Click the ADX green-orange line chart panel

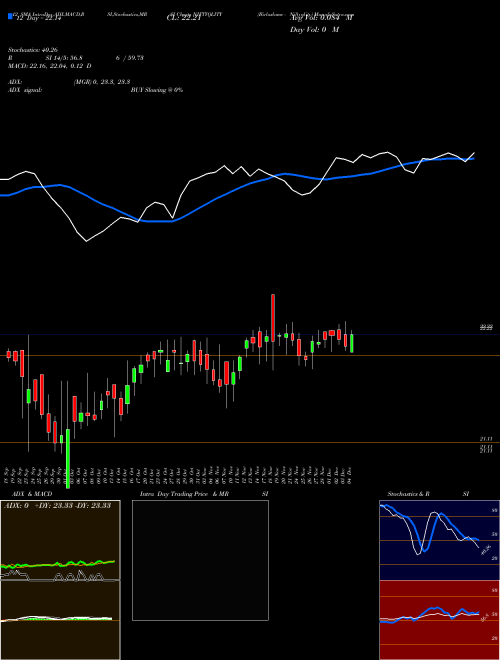pyautogui.click(x=60, y=540)
